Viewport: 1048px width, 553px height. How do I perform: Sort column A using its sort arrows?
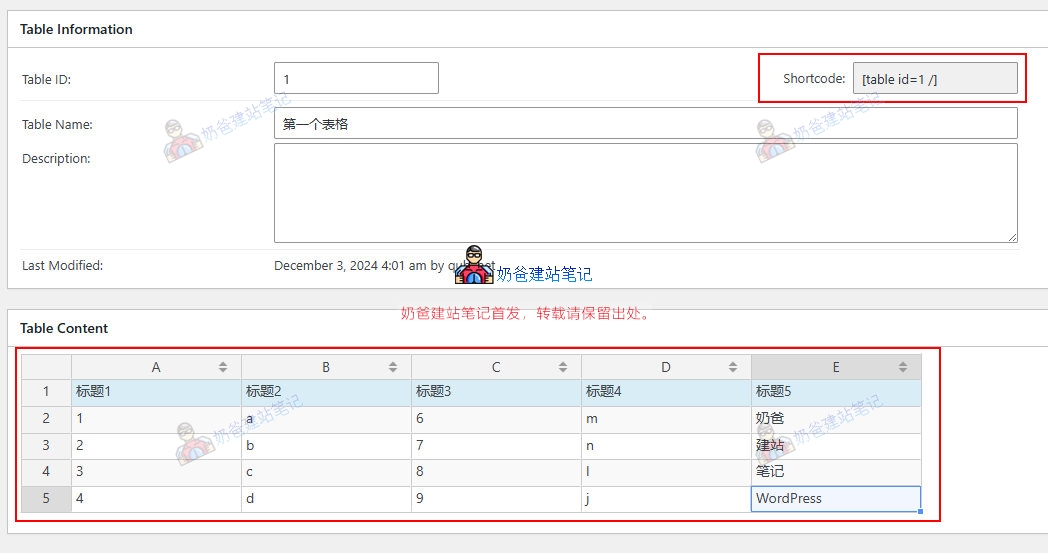[223, 367]
